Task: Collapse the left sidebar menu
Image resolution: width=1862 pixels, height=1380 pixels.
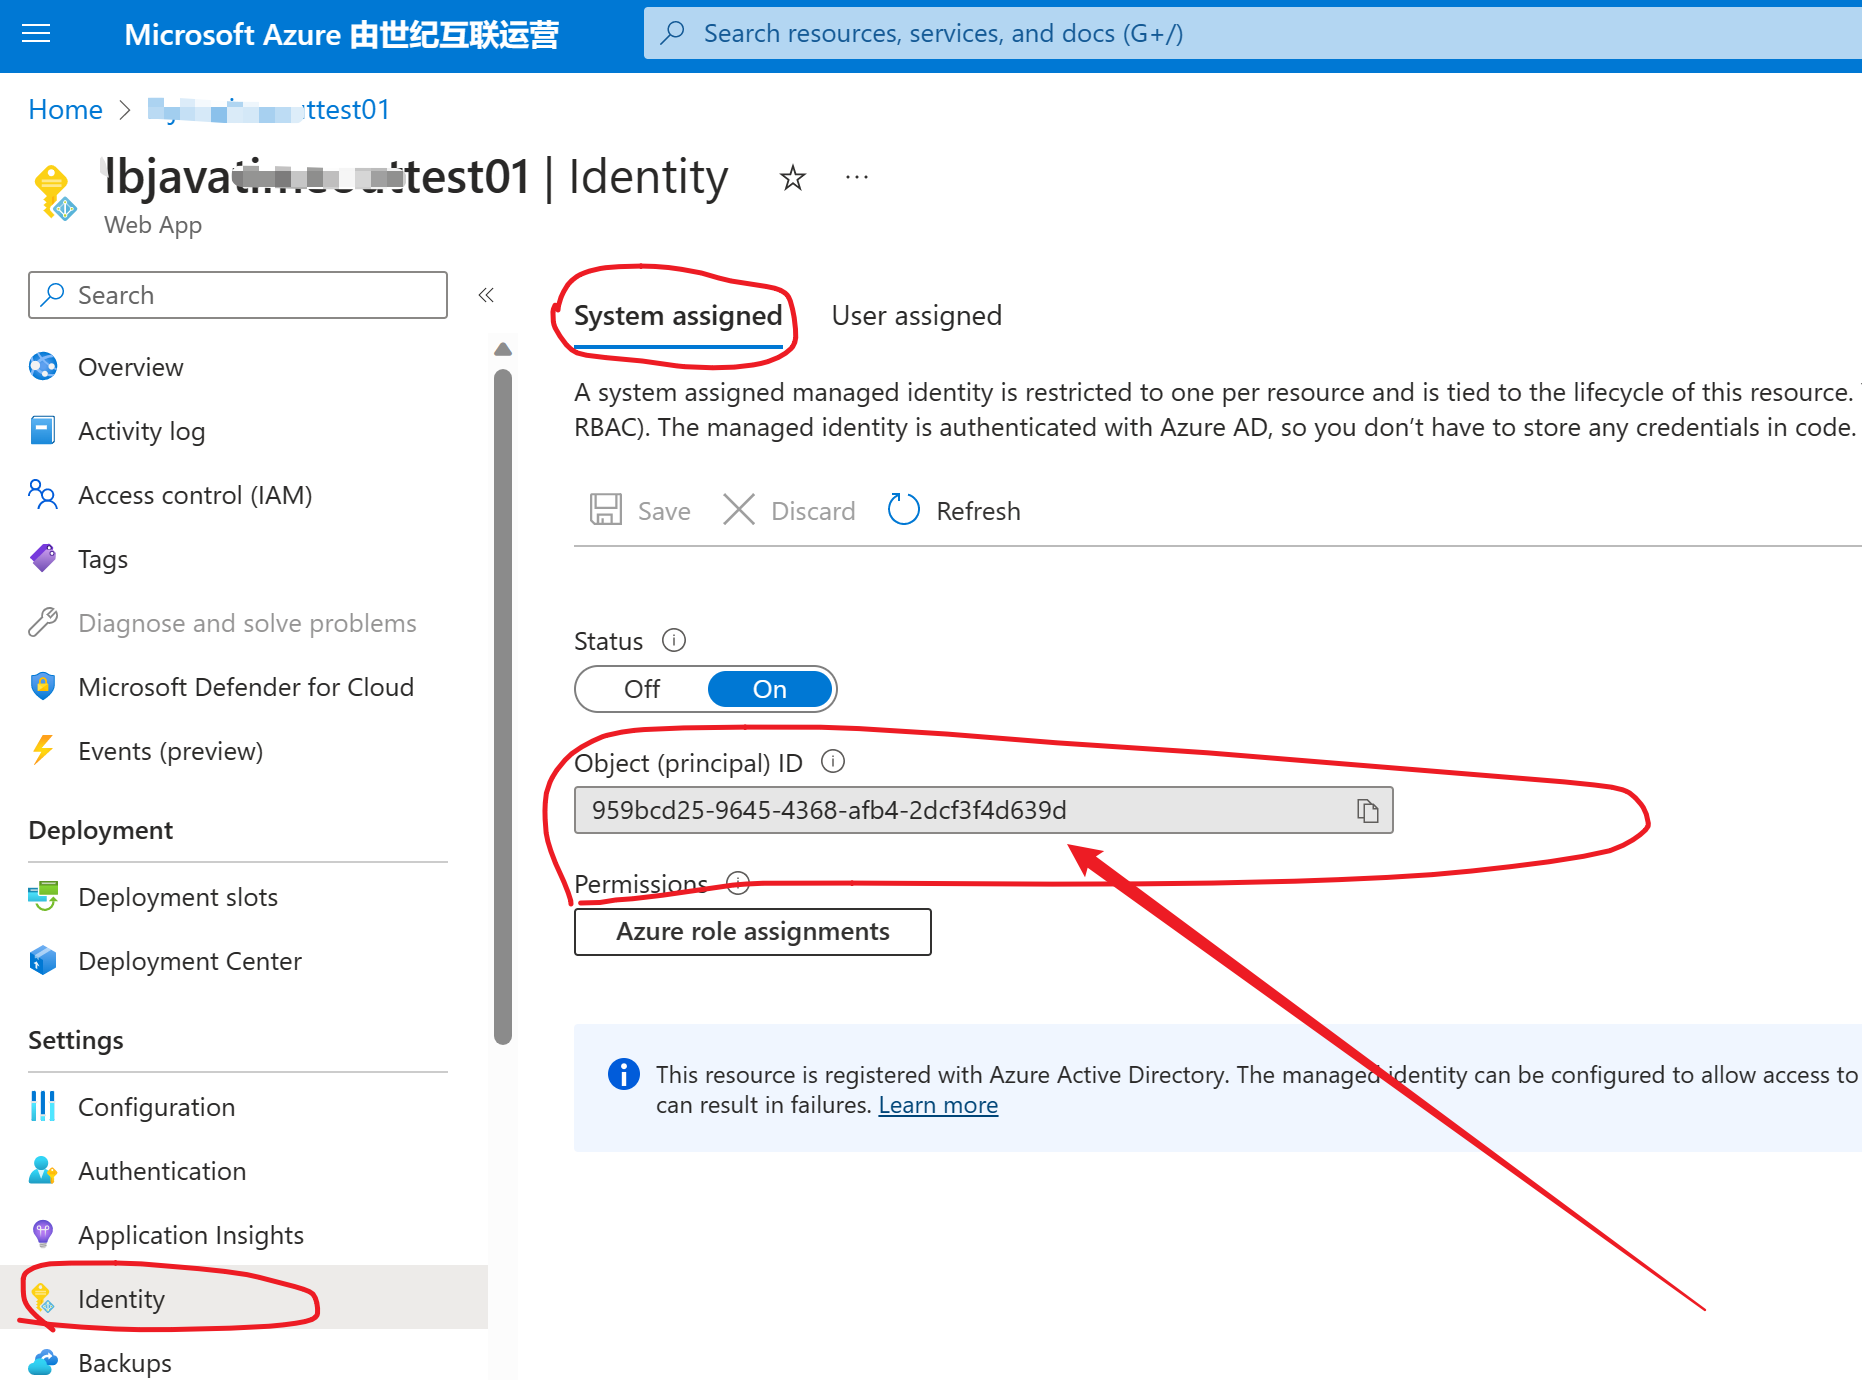Action: tap(486, 295)
